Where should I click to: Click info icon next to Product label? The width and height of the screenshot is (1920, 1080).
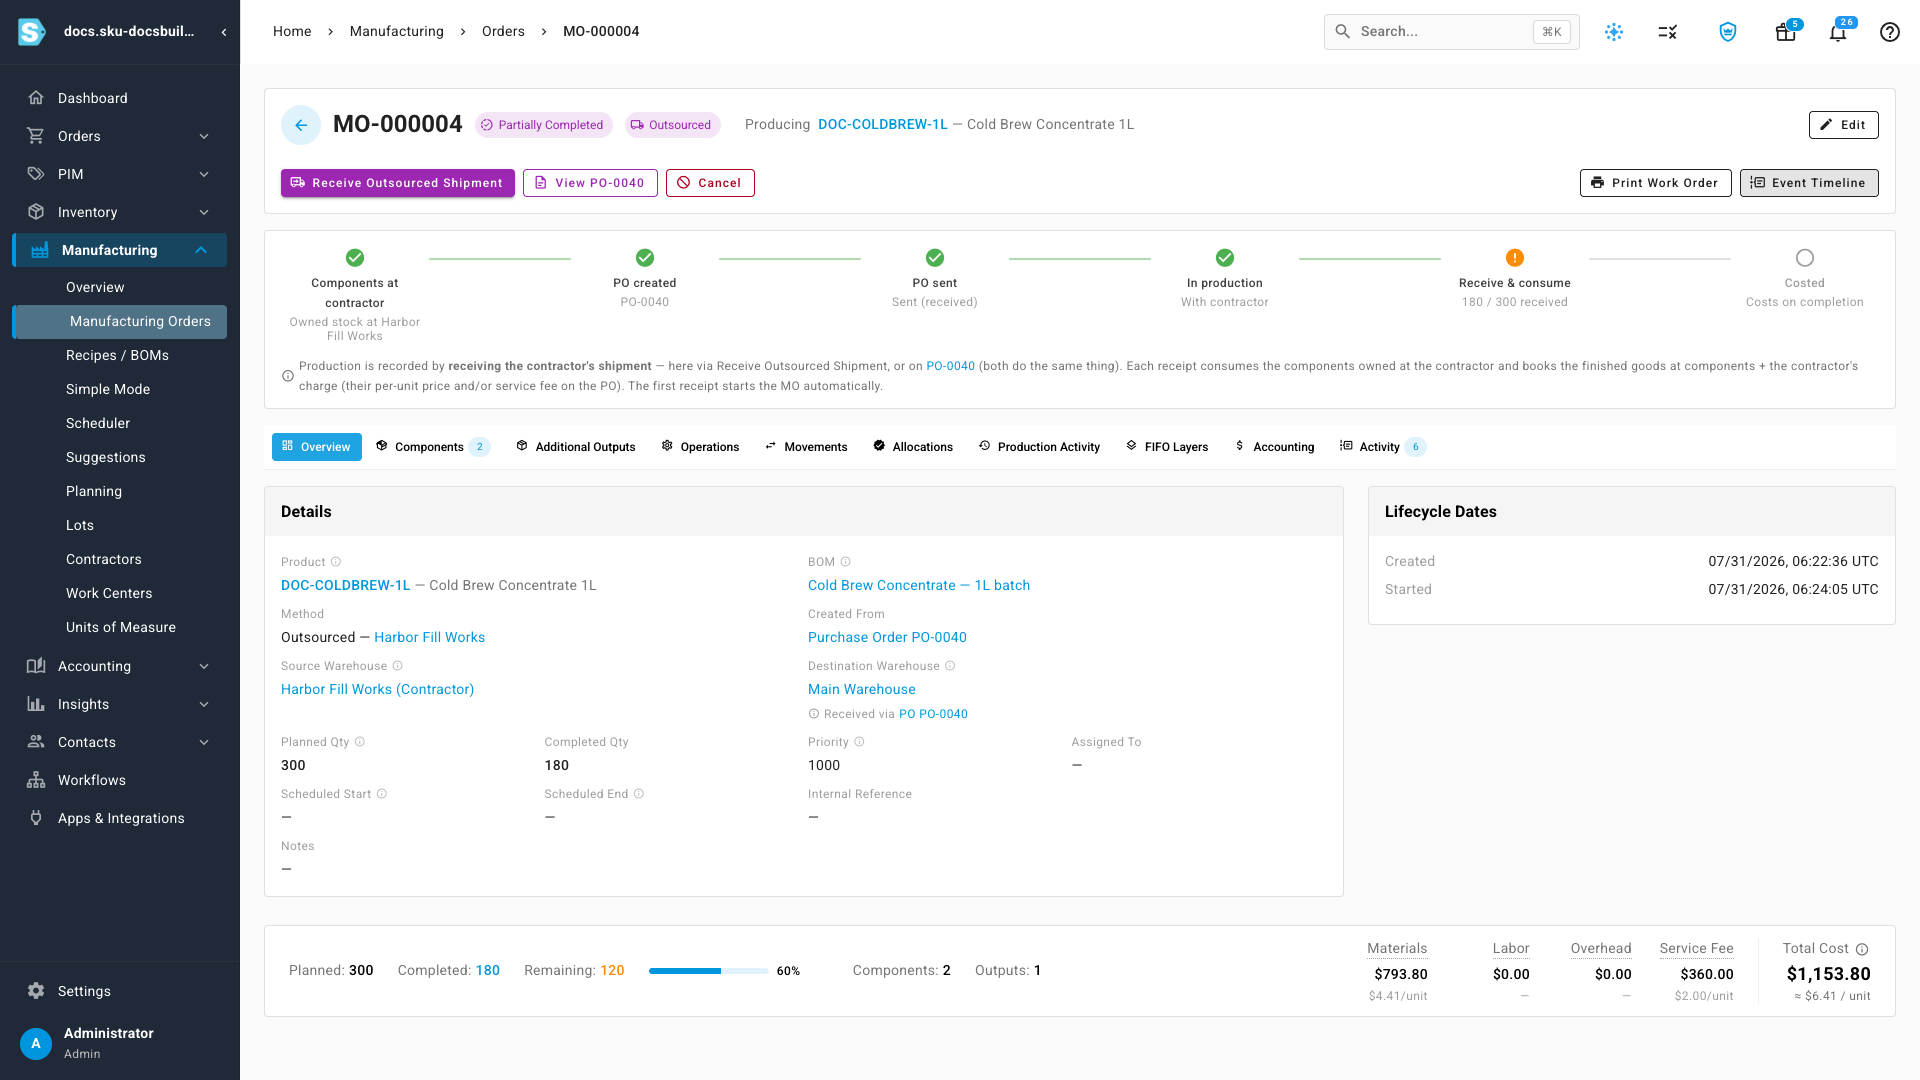pyautogui.click(x=336, y=562)
